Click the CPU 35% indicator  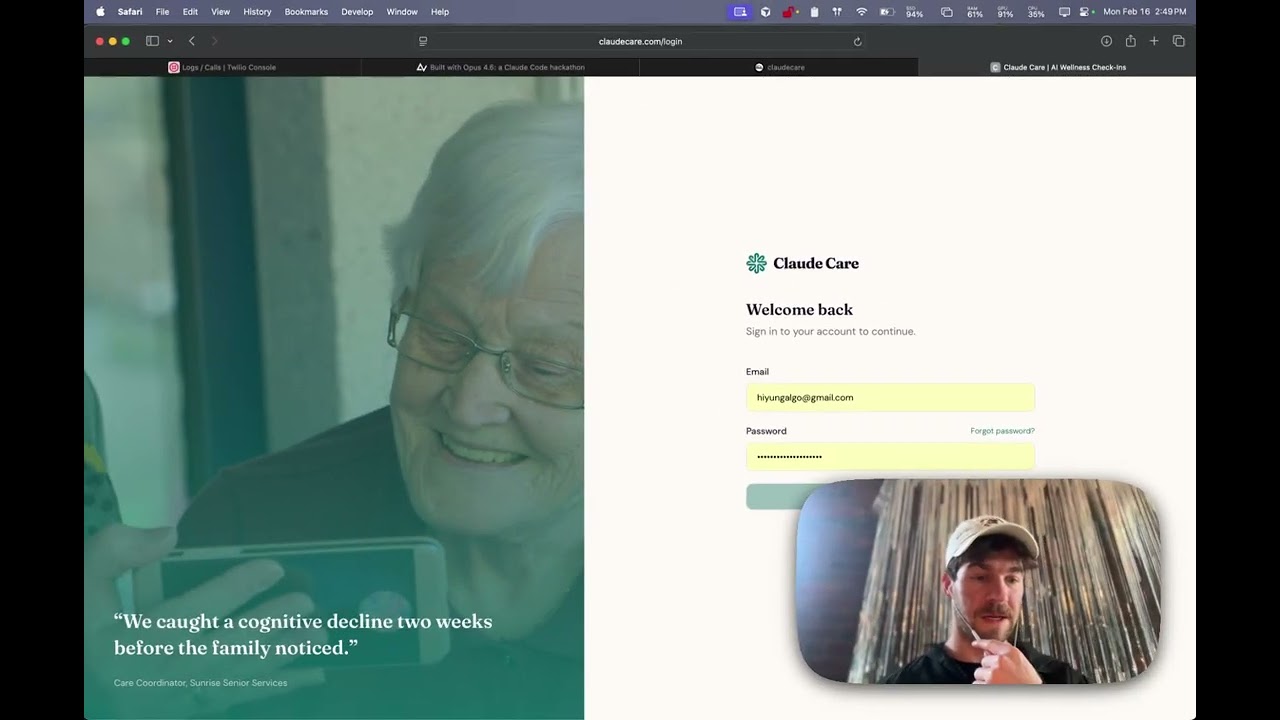coord(1036,12)
